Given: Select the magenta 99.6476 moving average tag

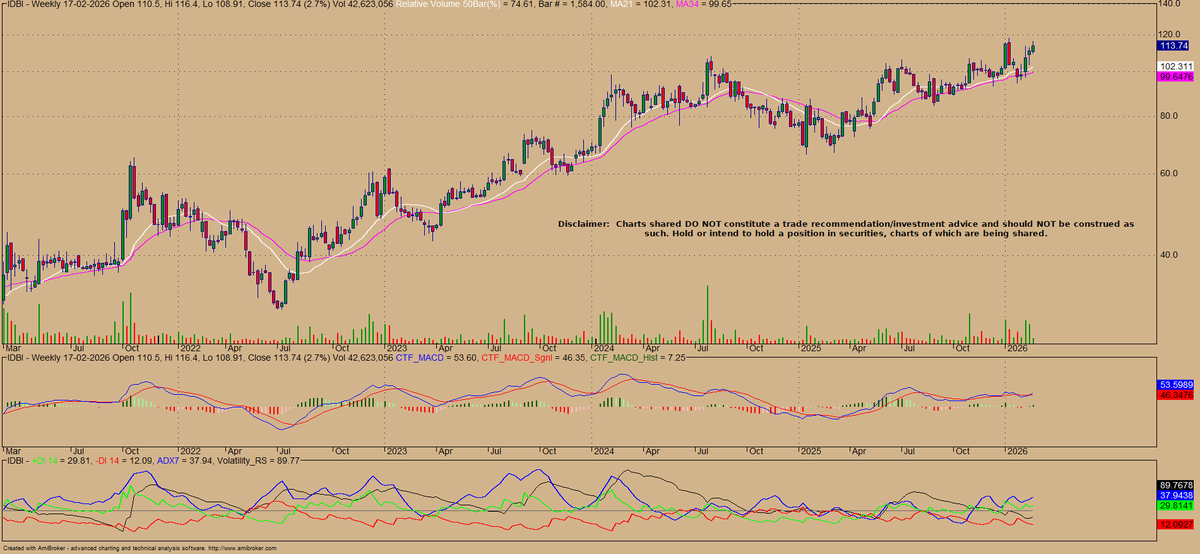Looking at the screenshot, I should 1173,76.
